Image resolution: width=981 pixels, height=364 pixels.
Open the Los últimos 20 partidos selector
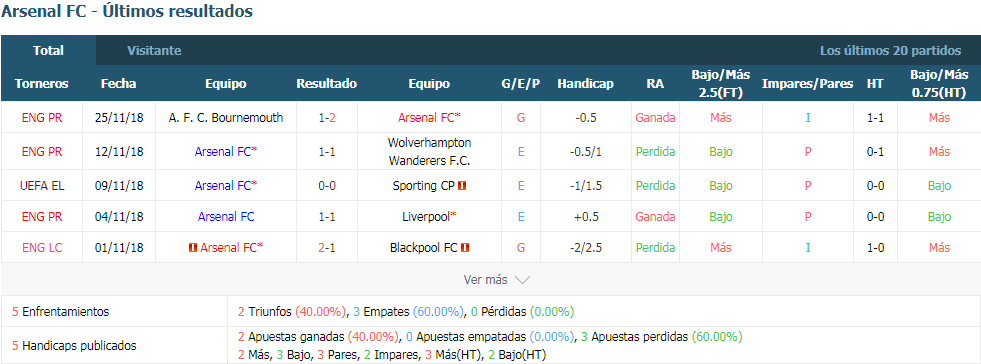(x=890, y=51)
